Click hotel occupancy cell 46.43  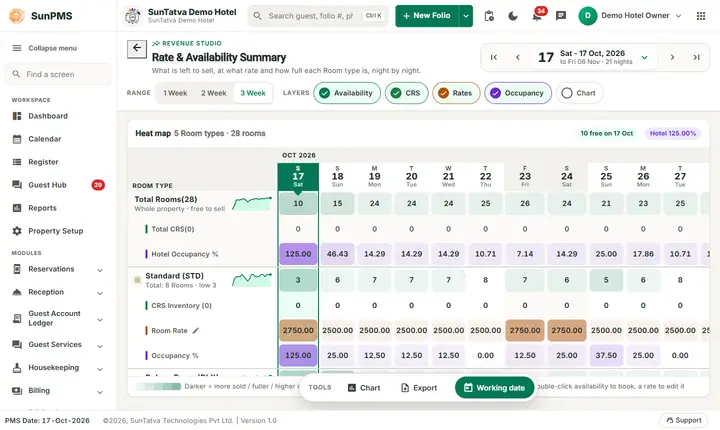[338, 254]
